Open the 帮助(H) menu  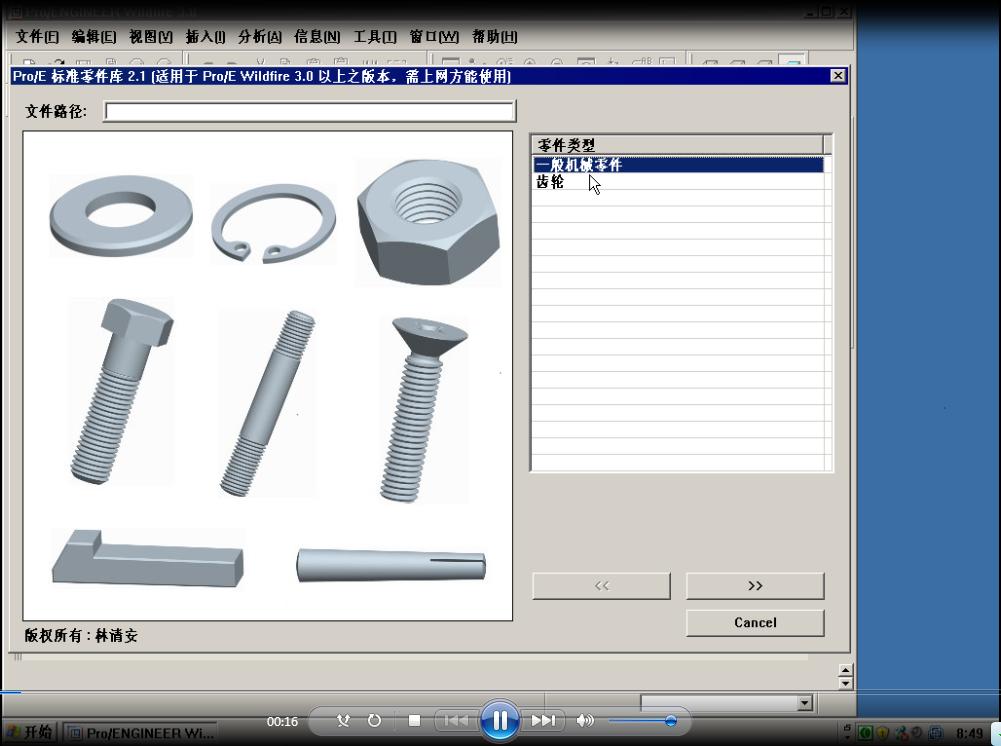[x=495, y=37]
